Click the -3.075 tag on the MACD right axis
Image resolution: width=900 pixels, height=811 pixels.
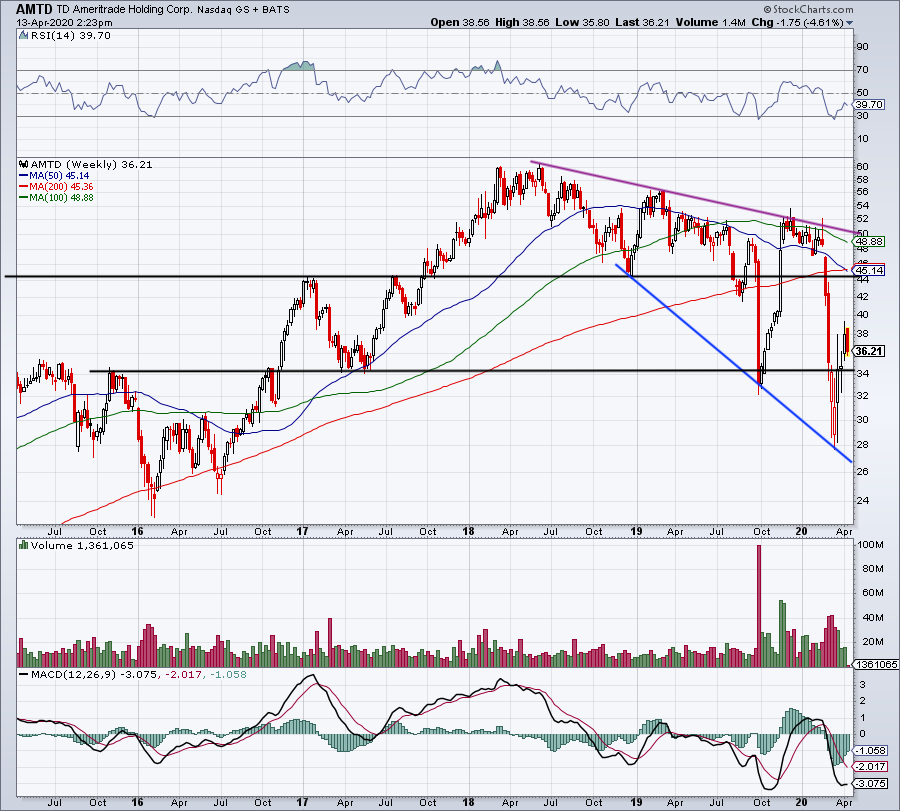[x=870, y=783]
